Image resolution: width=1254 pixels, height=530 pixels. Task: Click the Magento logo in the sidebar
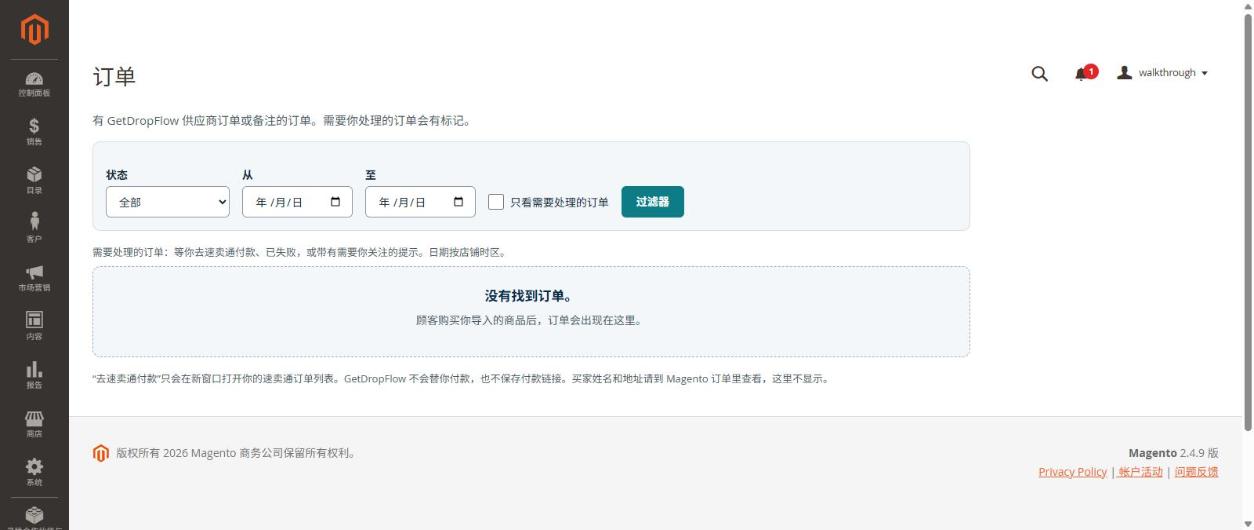click(x=34, y=29)
